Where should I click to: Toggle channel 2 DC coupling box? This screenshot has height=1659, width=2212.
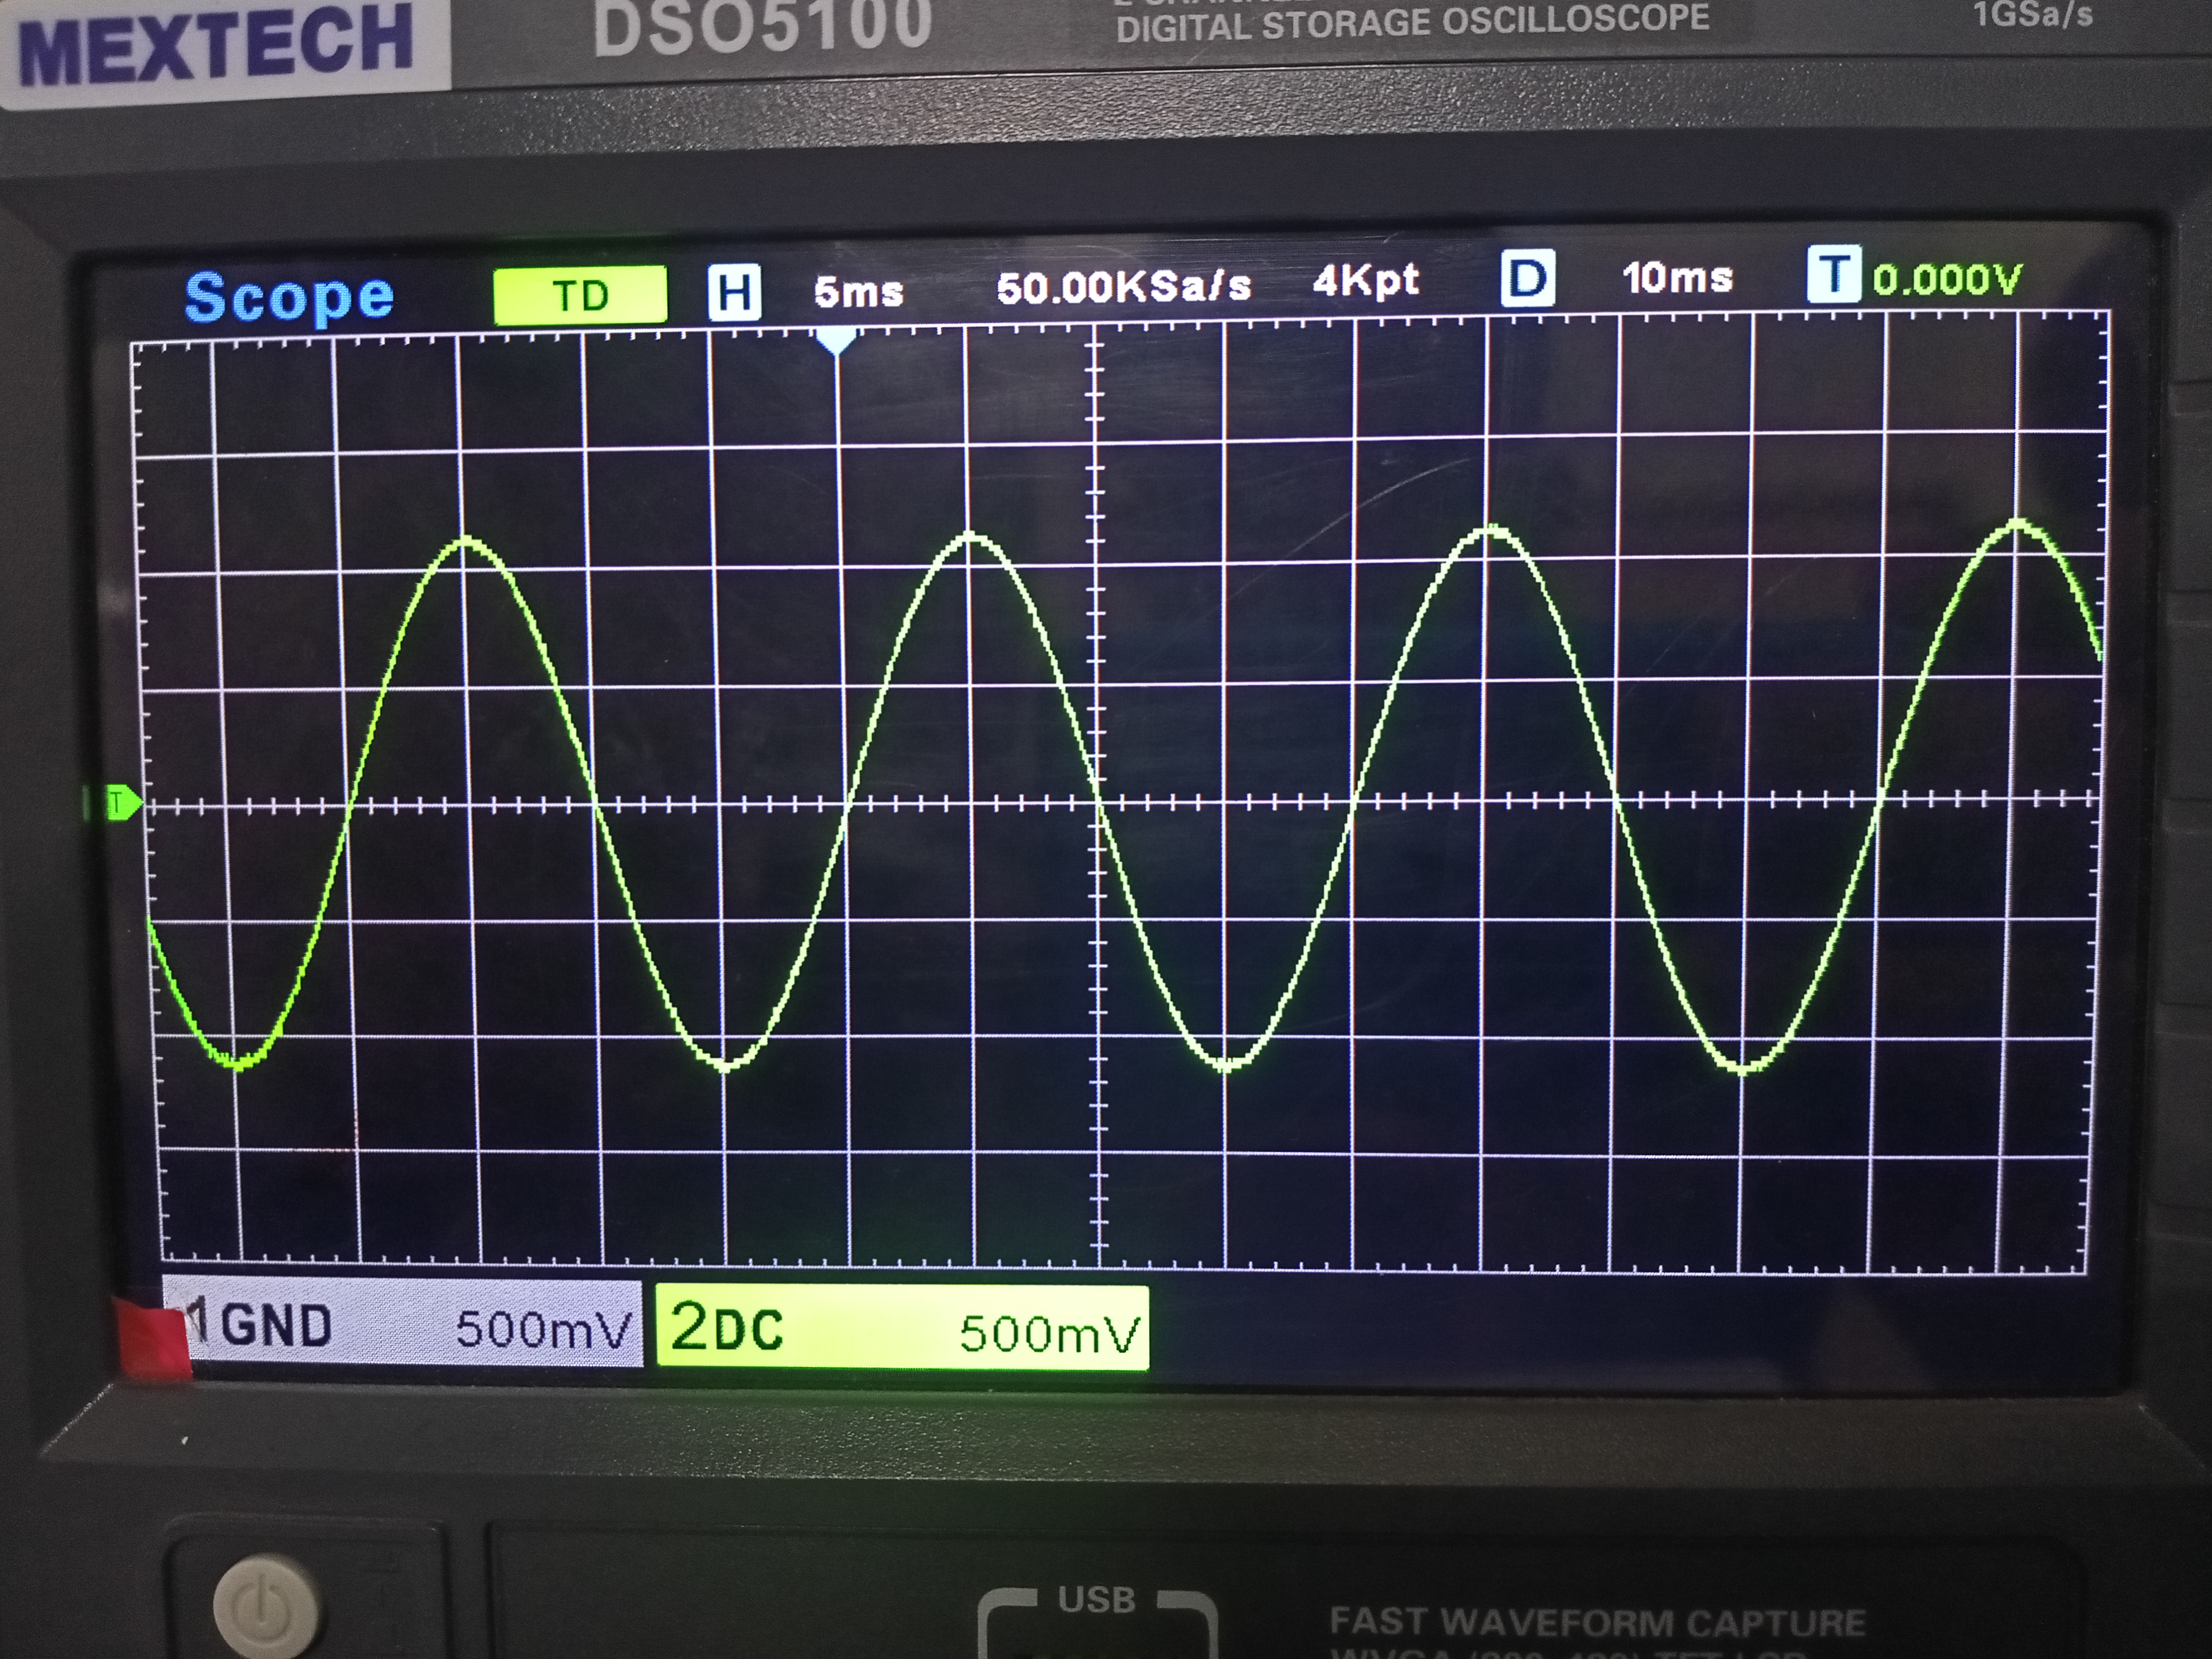click(902, 1328)
